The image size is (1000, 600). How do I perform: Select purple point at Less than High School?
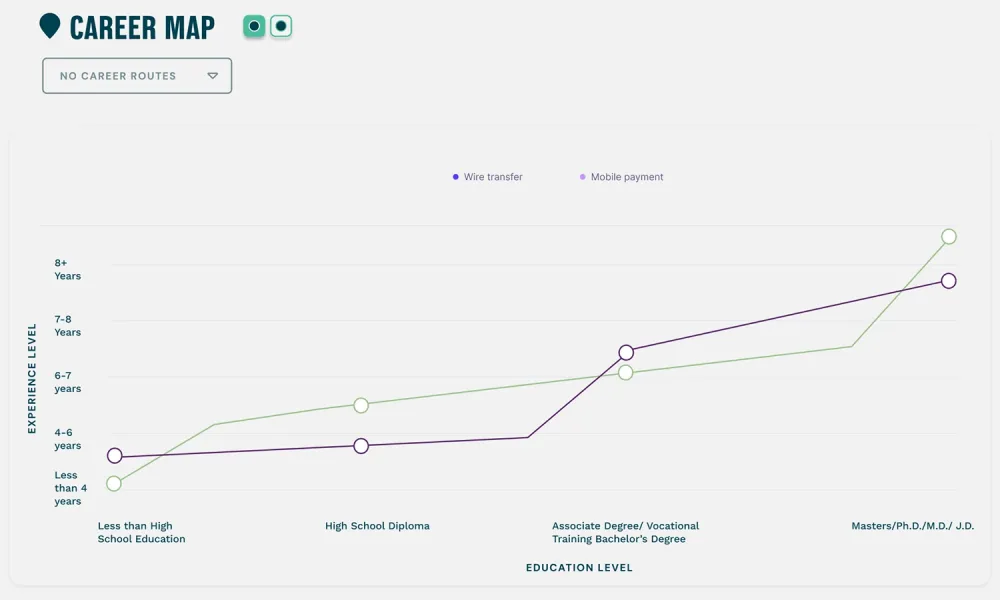[x=114, y=456]
